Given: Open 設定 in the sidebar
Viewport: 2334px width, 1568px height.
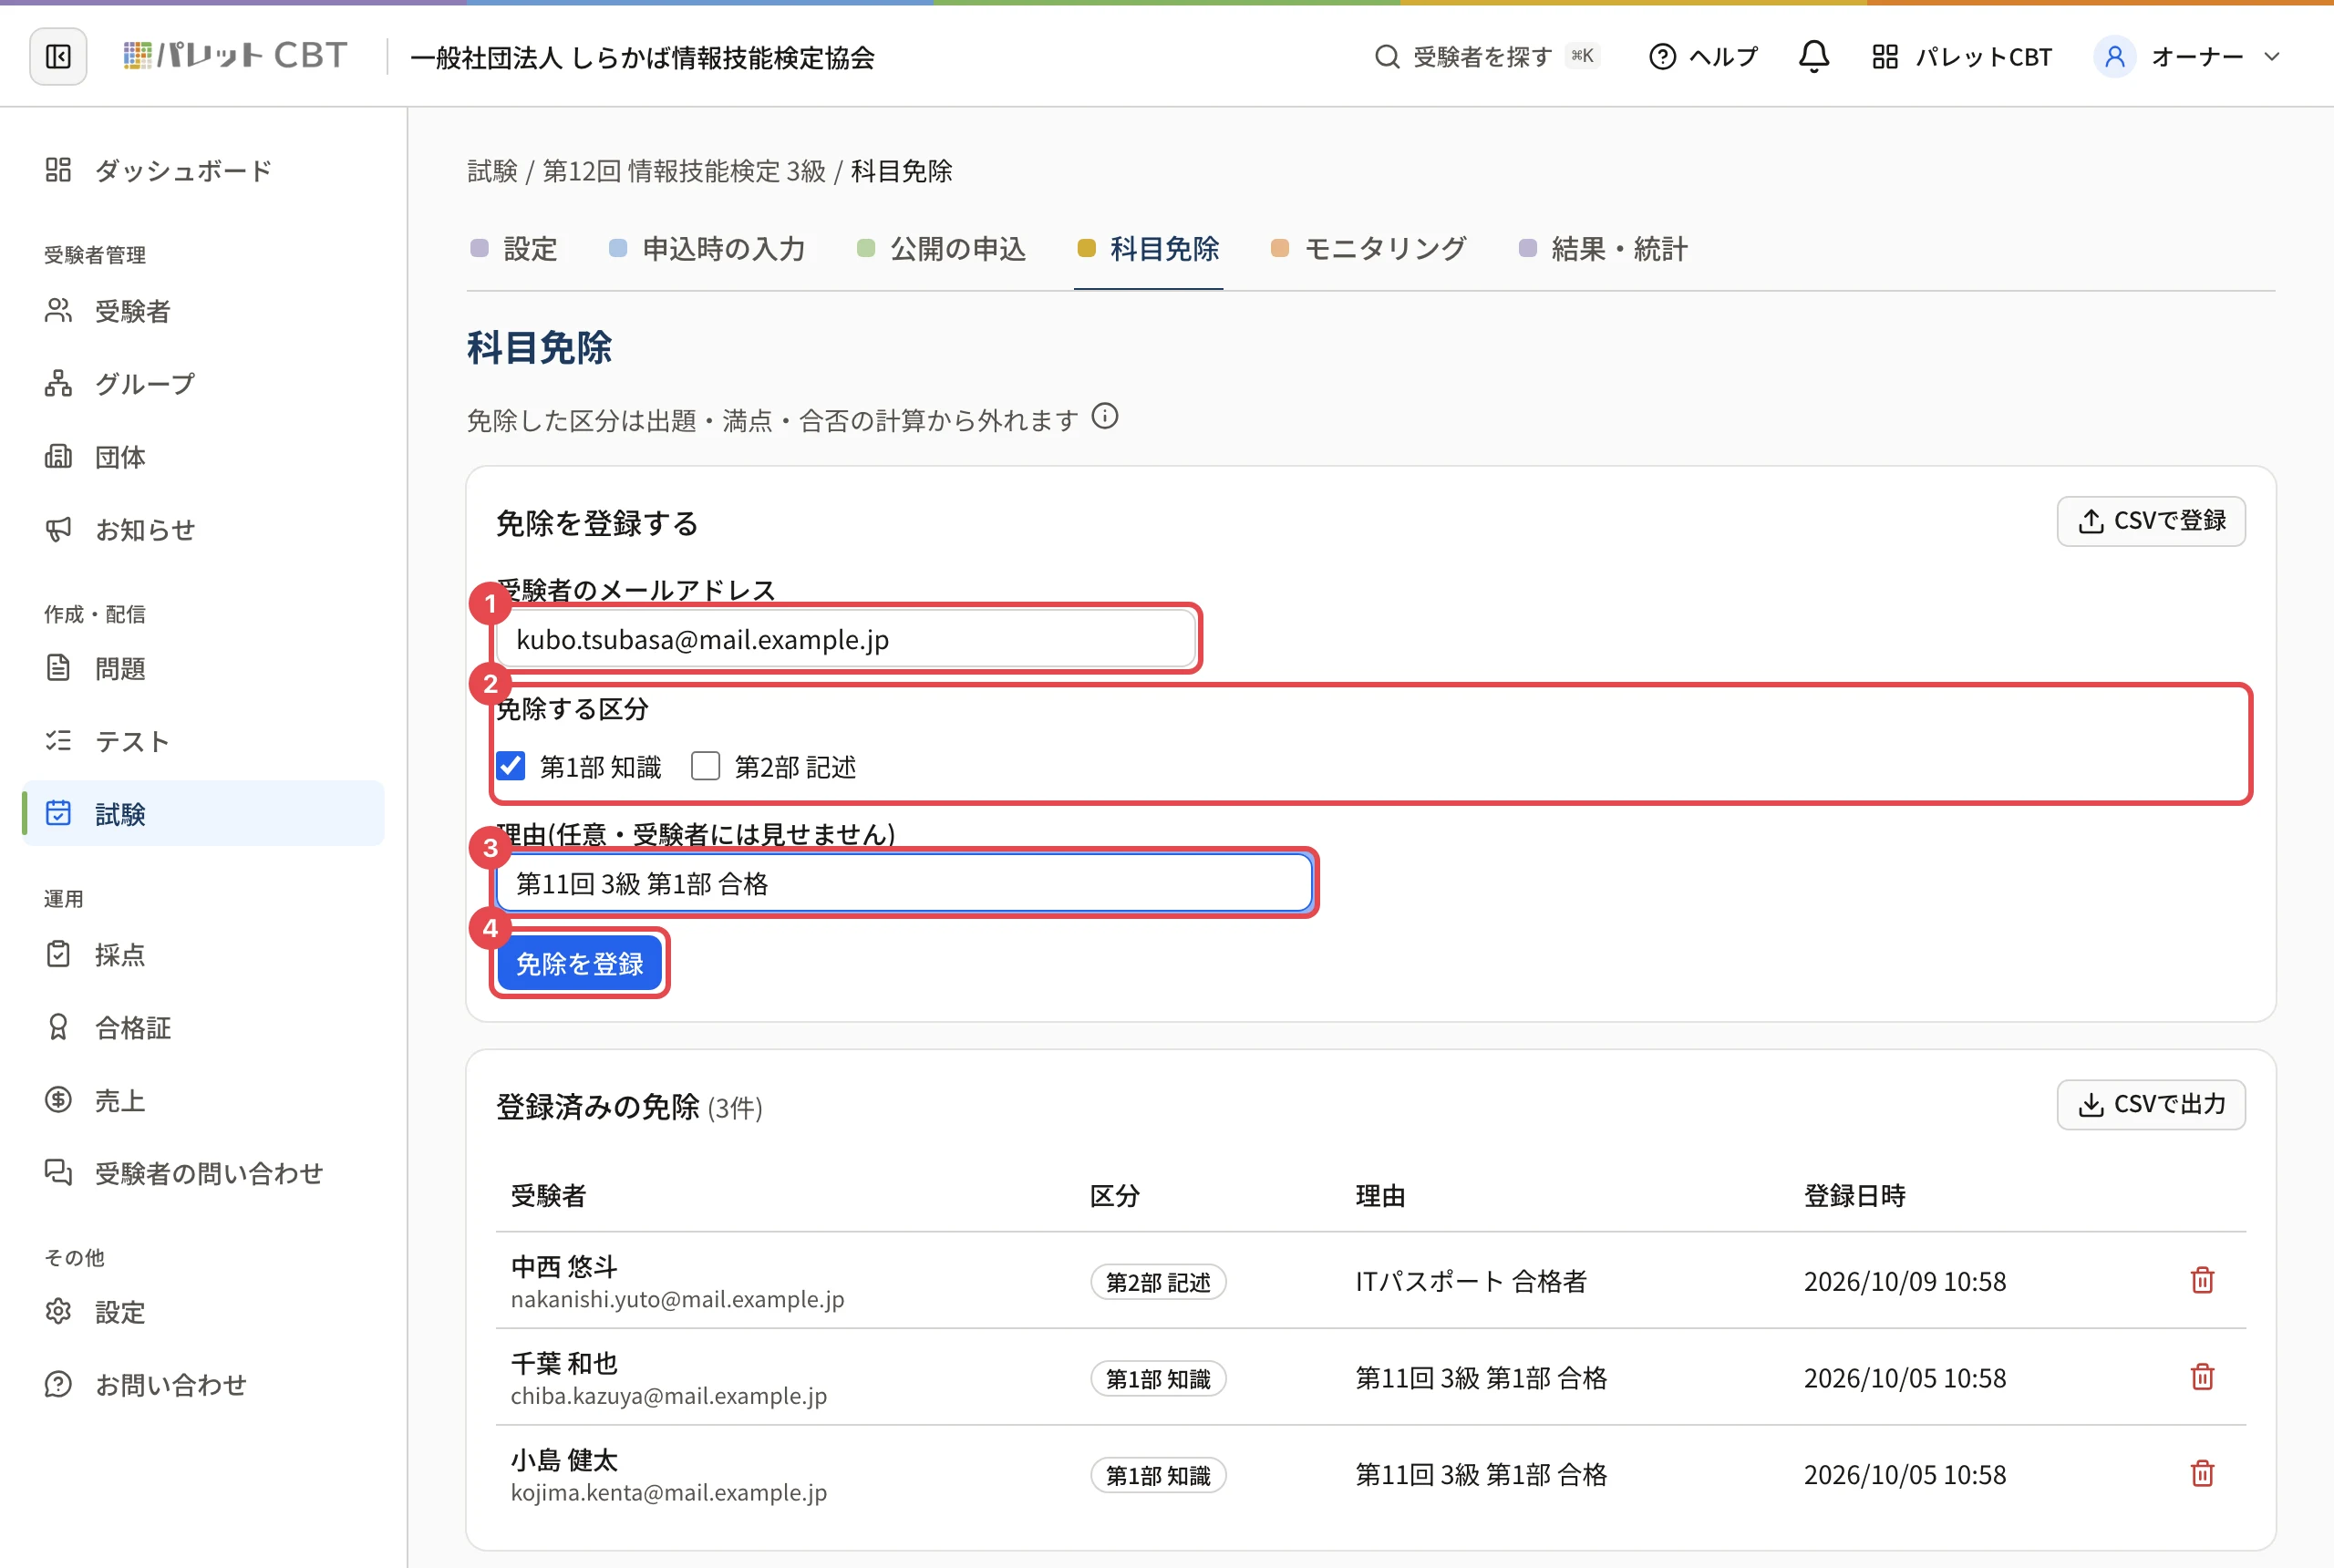Looking at the screenshot, I should click(x=203, y=1312).
